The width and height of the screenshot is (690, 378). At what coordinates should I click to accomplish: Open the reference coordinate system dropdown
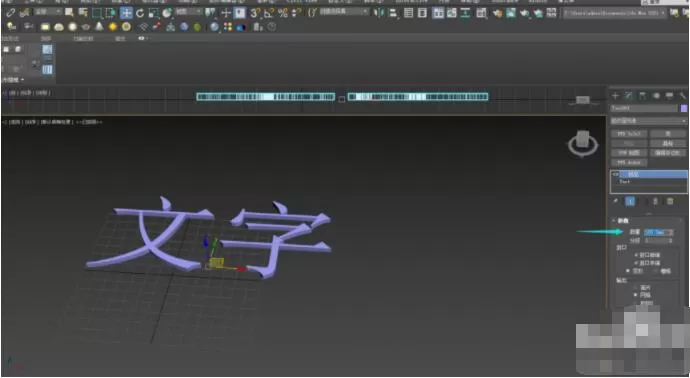(189, 12)
